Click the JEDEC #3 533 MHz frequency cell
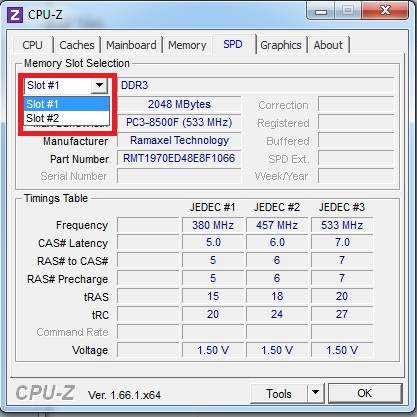 342,225
